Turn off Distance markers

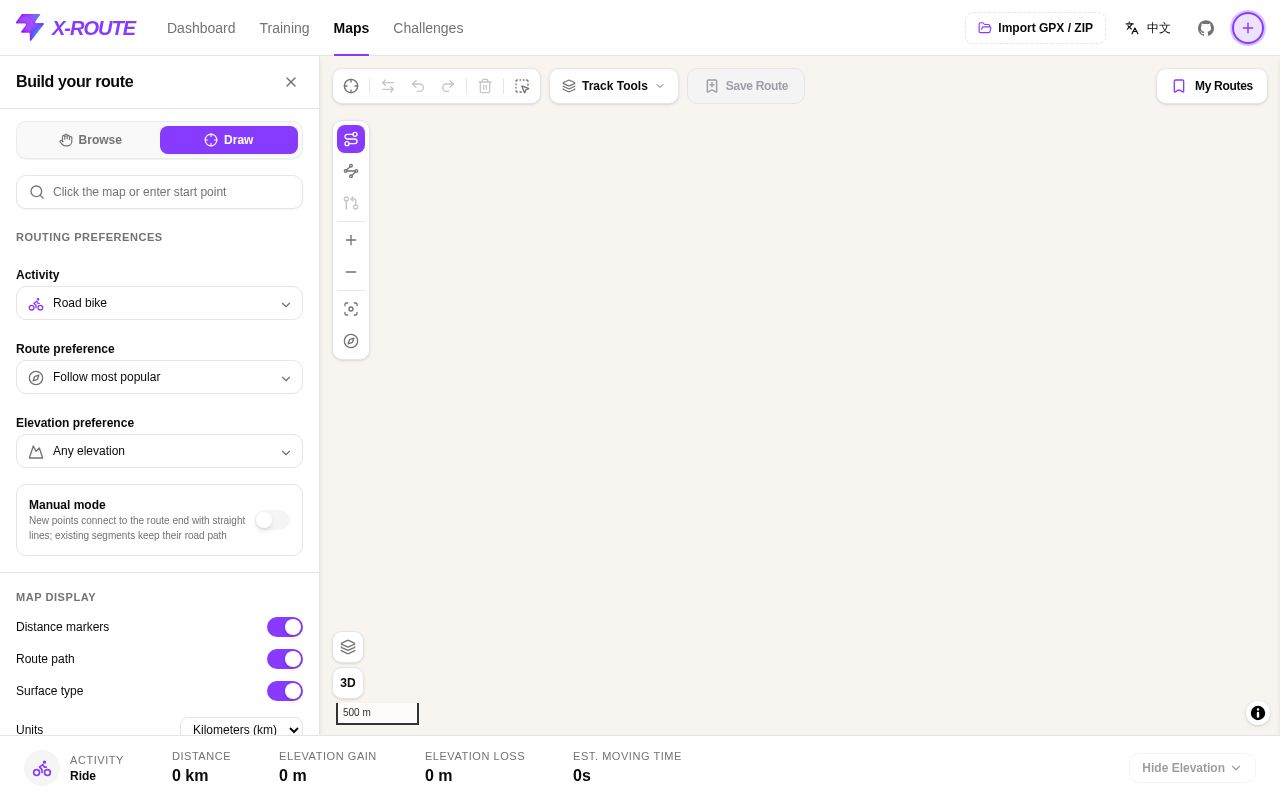click(x=285, y=627)
